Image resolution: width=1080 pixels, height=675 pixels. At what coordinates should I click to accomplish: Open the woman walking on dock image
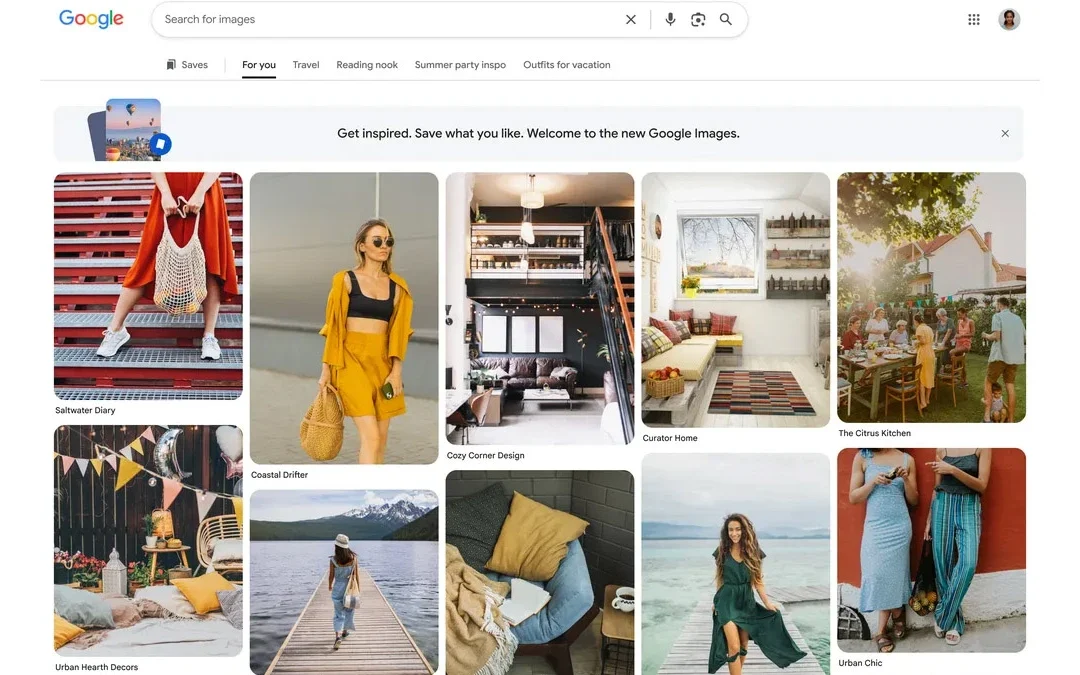[x=344, y=582]
